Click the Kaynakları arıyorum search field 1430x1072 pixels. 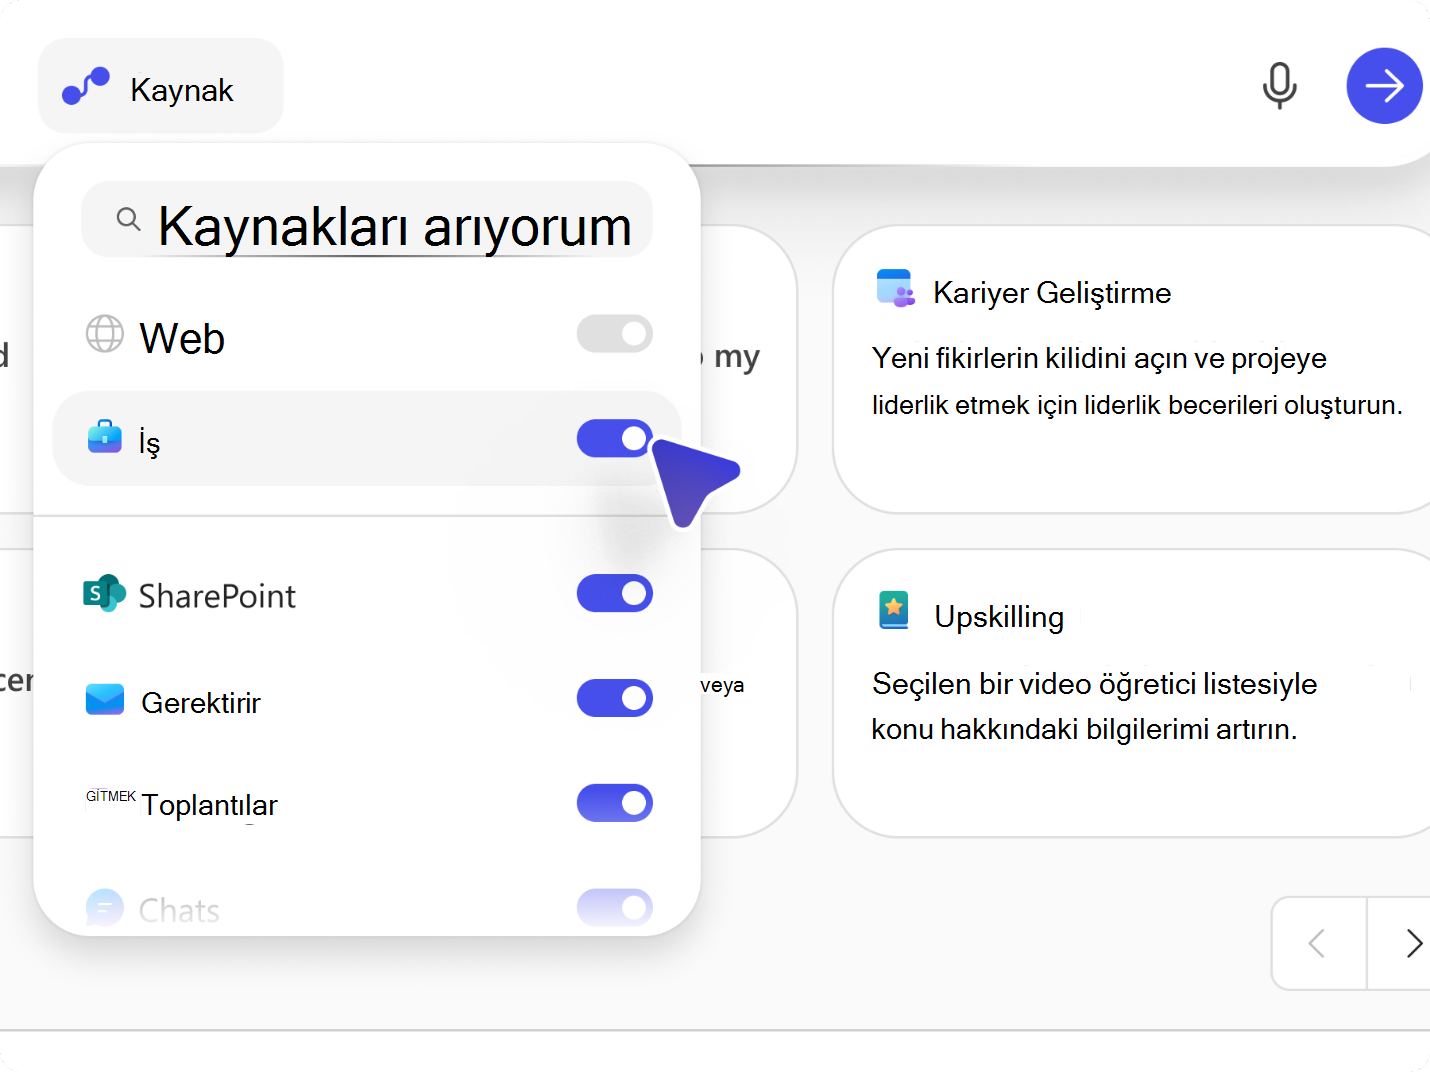click(367, 220)
